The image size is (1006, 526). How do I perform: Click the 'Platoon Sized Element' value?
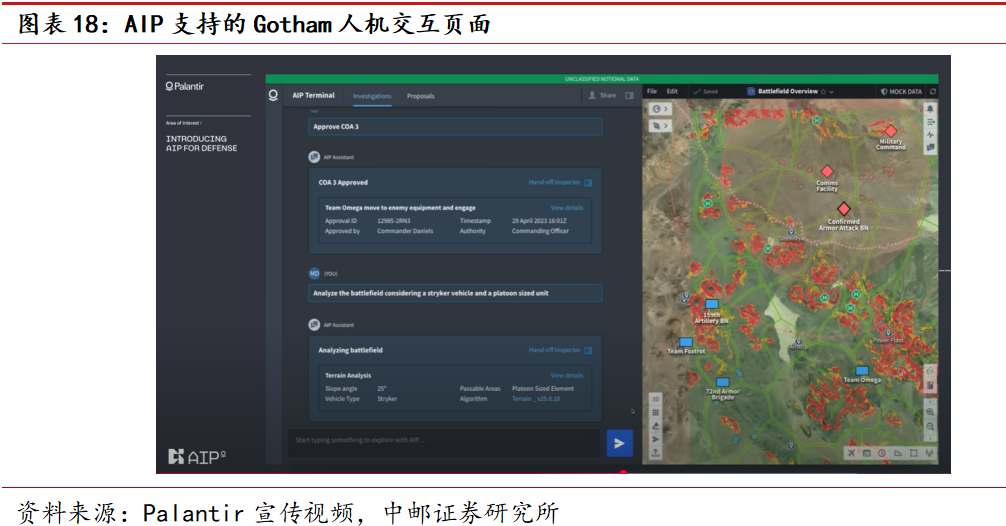tap(543, 389)
